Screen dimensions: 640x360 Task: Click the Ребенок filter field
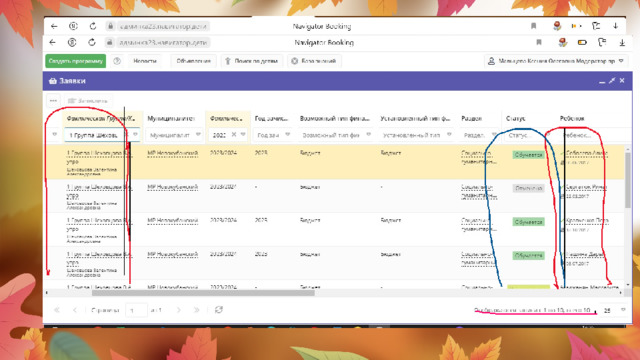pyautogui.click(x=590, y=135)
